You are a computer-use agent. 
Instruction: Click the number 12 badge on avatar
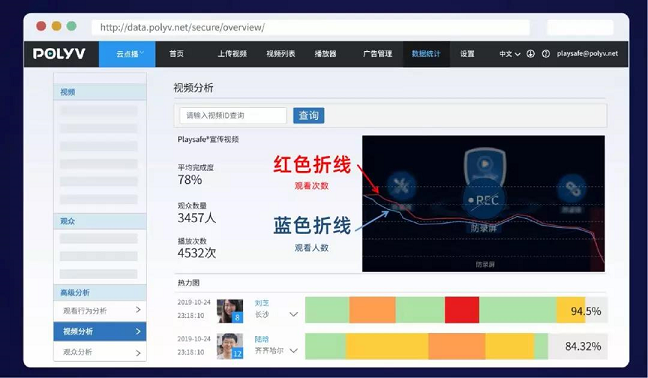[x=237, y=354]
